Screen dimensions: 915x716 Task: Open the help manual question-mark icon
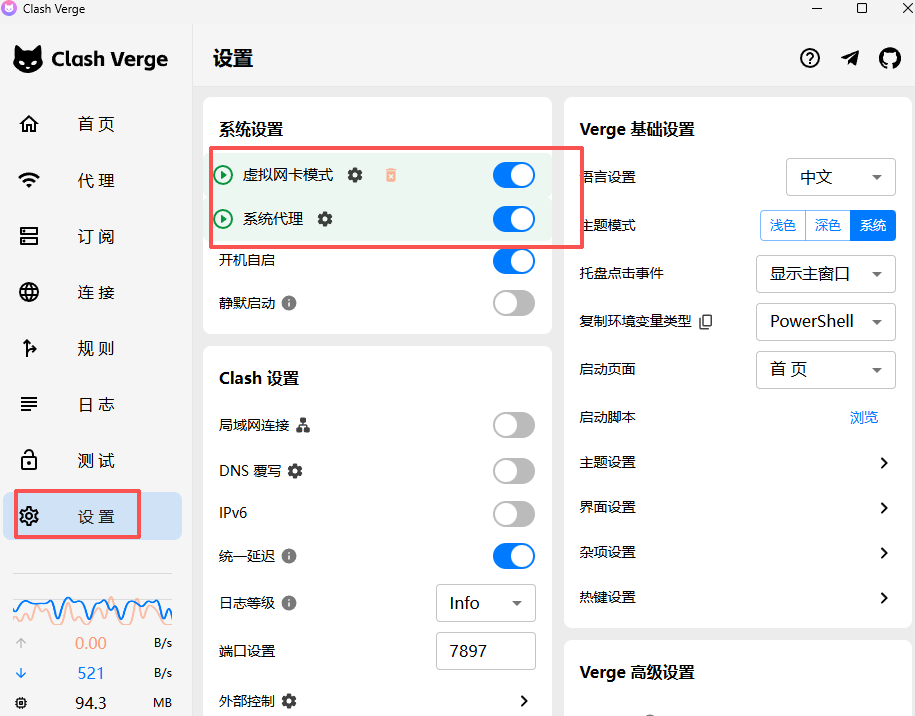(x=809, y=58)
